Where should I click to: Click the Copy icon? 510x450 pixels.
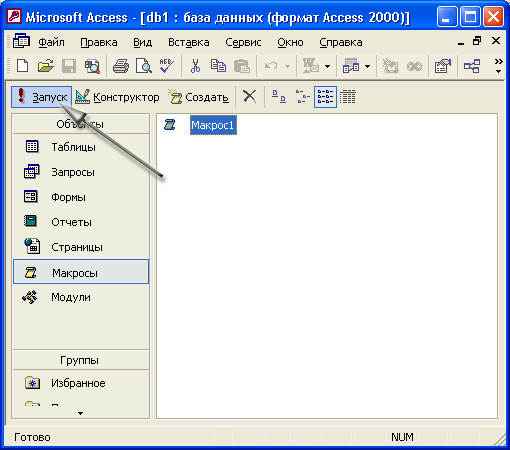[218, 66]
